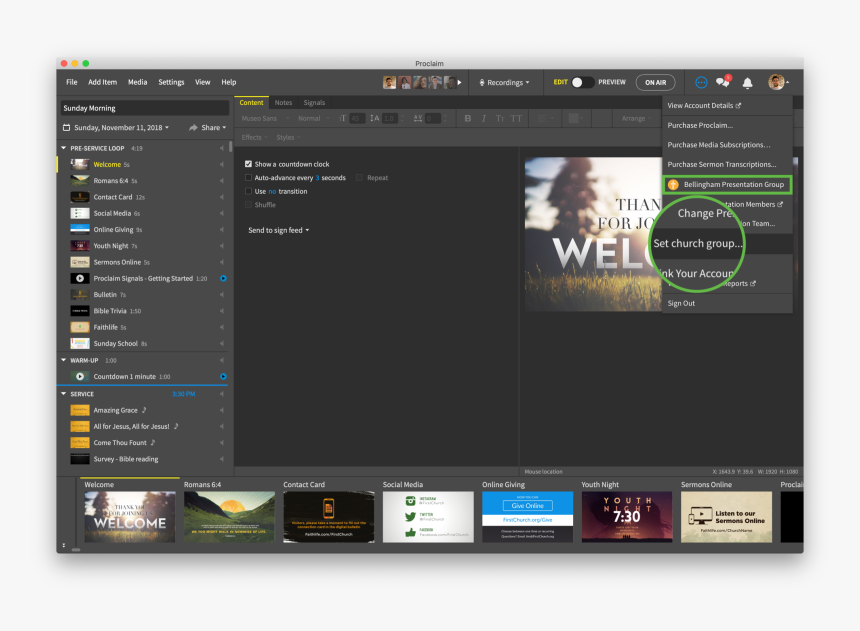Open the Media menu
Image resolution: width=860 pixels, height=631 pixels.
[137, 82]
